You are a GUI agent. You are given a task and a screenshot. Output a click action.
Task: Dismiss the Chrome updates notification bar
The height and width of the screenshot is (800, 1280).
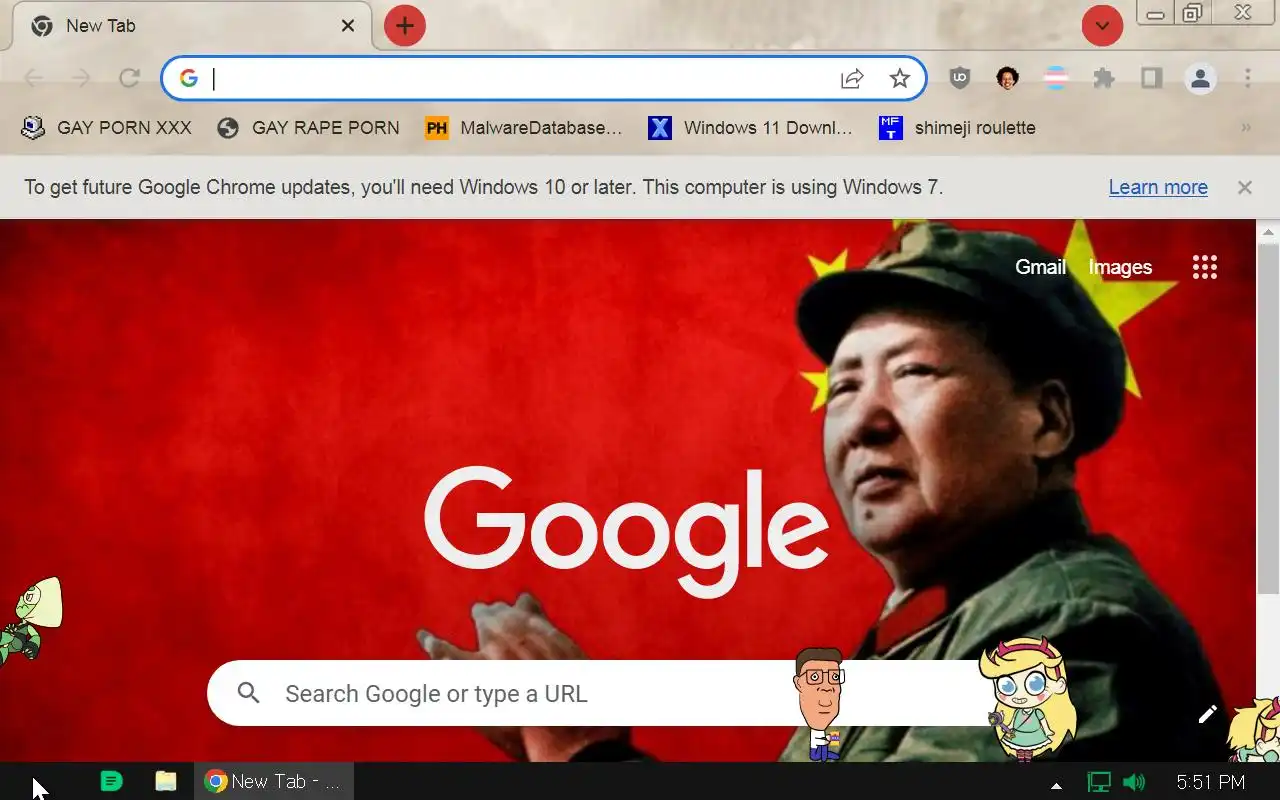coord(1245,187)
